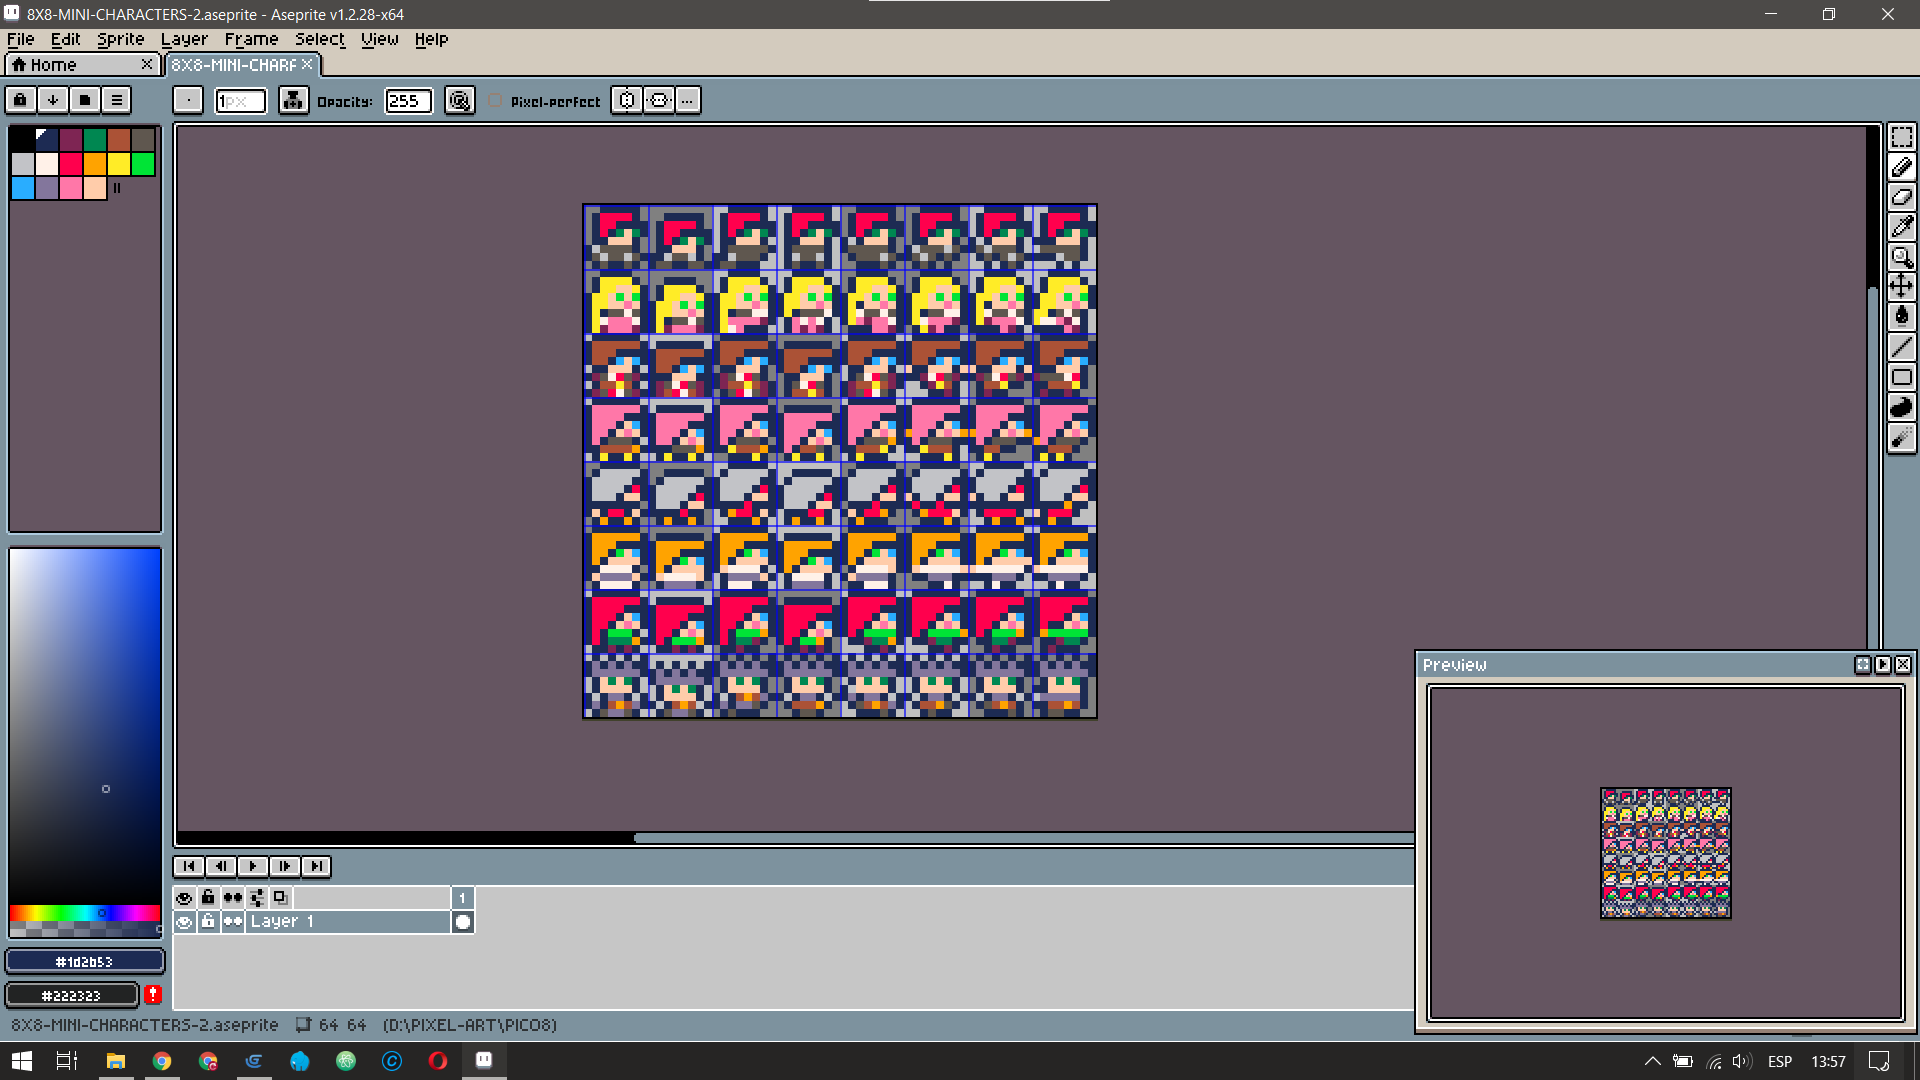
Task: Select the Eraser tool
Action: coord(1902,197)
